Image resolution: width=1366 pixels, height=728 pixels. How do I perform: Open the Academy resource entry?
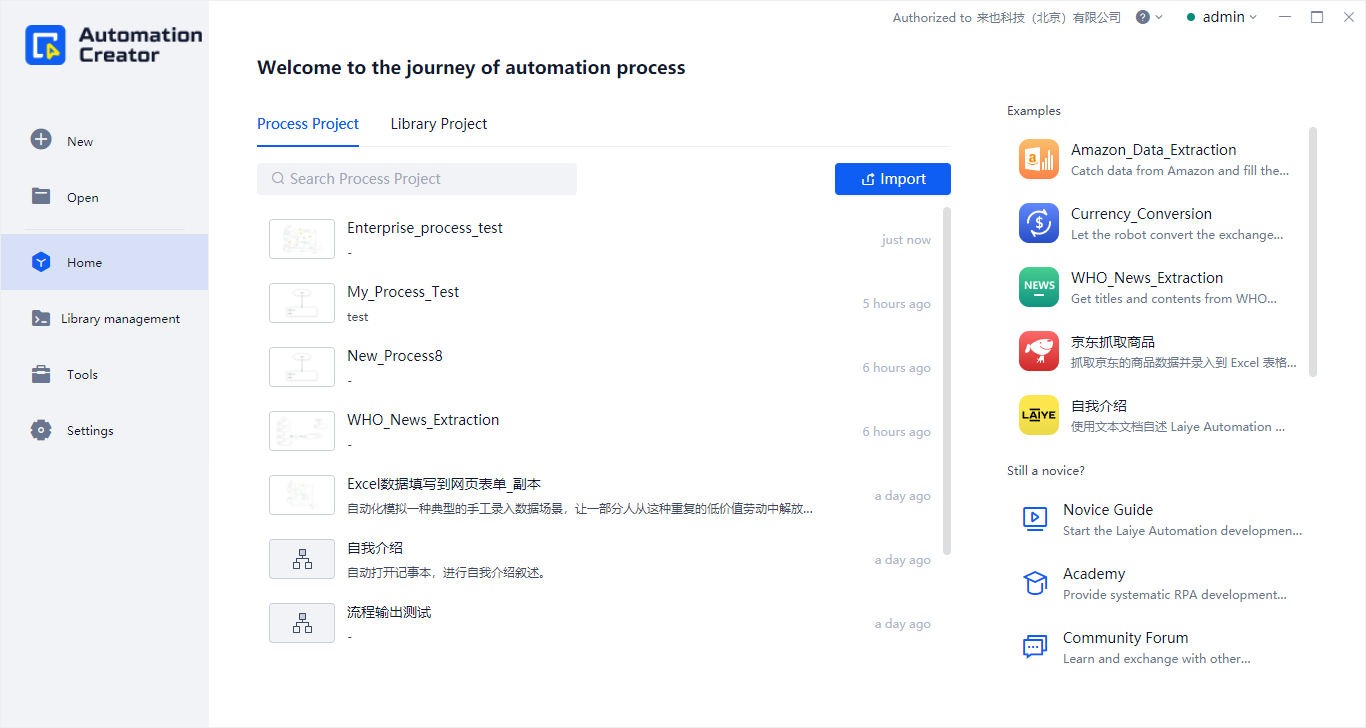1094,573
